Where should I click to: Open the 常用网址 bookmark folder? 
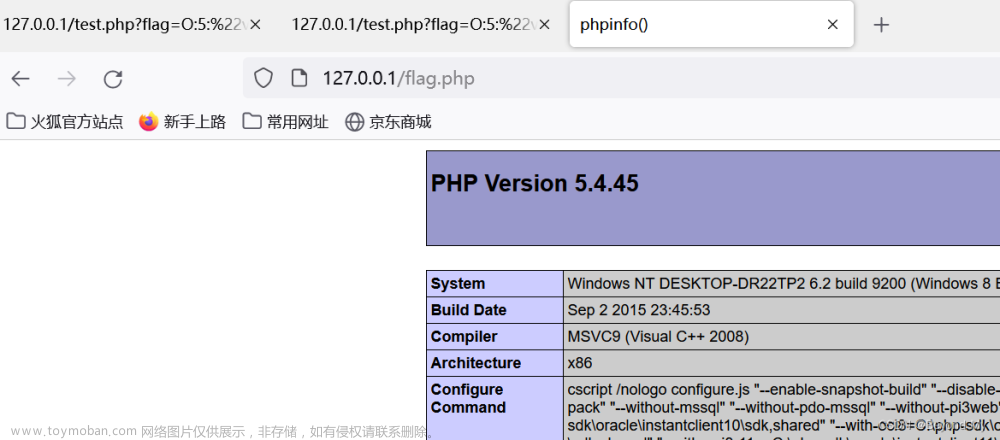point(286,121)
